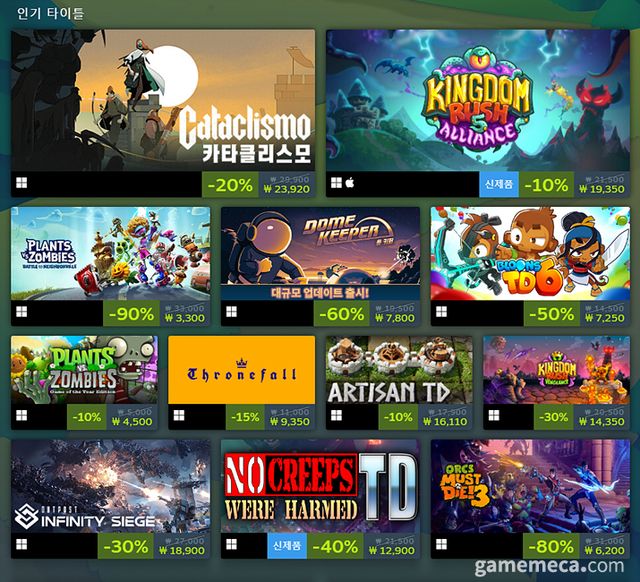This screenshot has height=582, width=640.
Task: Click the ₩ 23,920 price for Cataclismo
Action: coord(287,189)
